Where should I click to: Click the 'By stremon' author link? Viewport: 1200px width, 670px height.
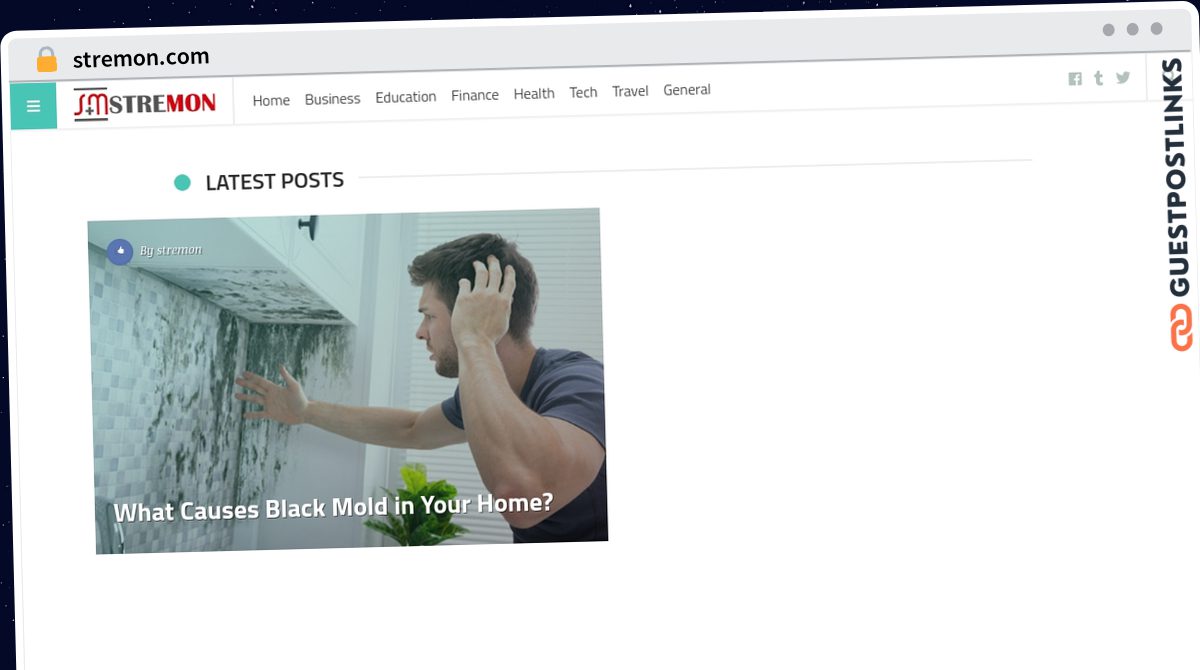click(x=171, y=250)
